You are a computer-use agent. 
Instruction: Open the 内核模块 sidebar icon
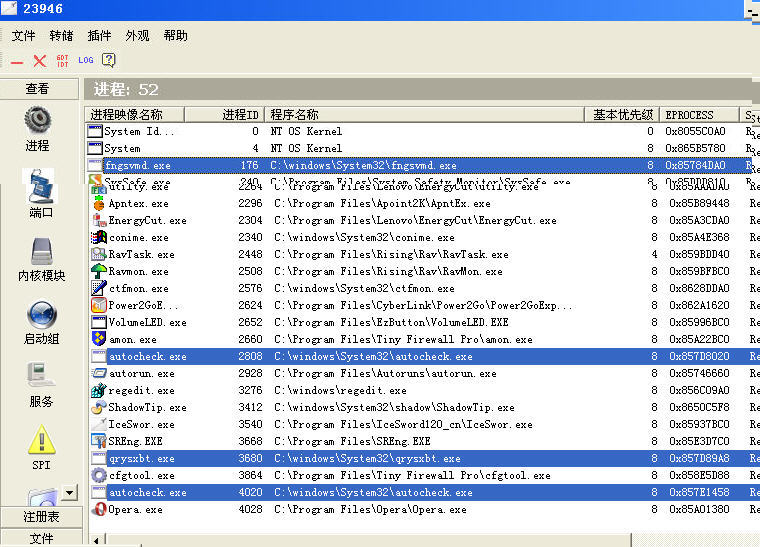tap(42, 251)
